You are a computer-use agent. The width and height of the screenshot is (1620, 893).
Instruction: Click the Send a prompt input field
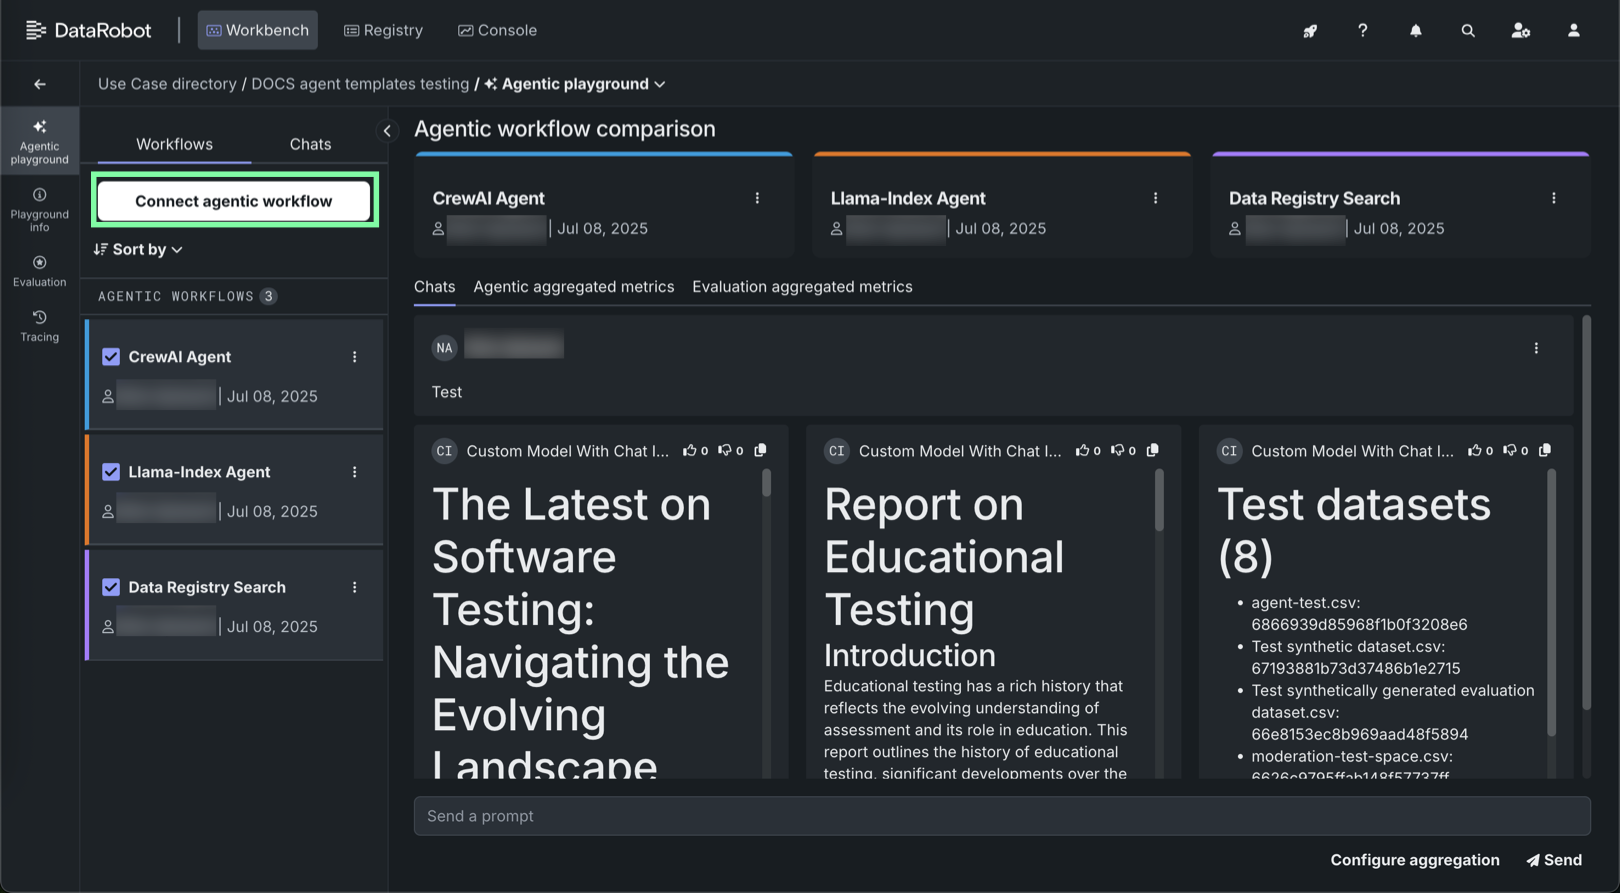tap(1001, 816)
